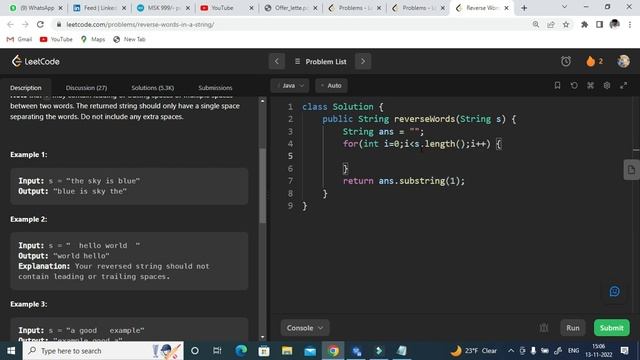Open the Windows Start menu
Image resolution: width=640 pixels, height=360 pixels.
point(11,351)
